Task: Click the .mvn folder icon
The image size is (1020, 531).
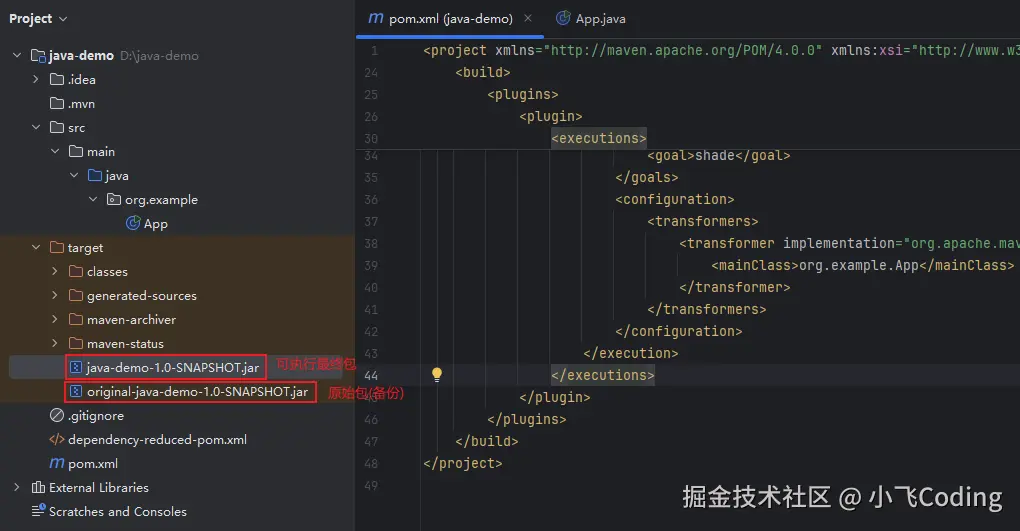Action: tap(57, 103)
